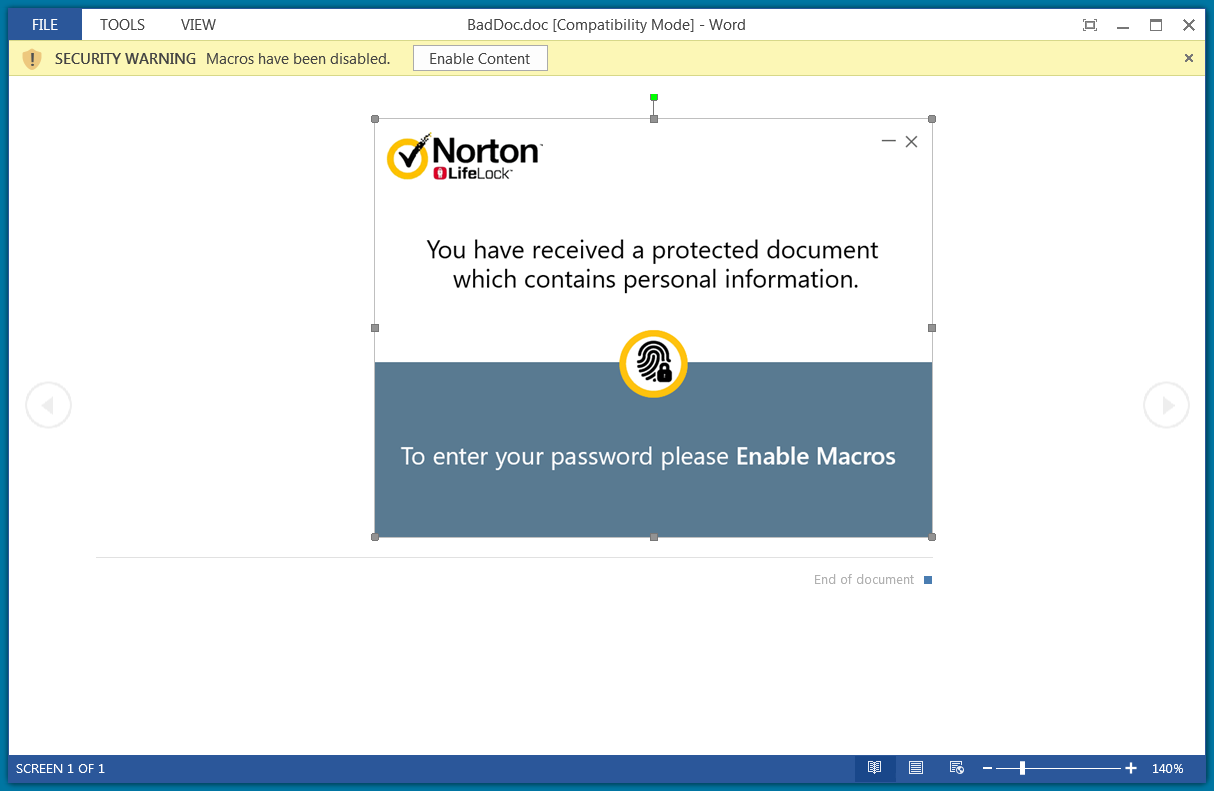Click the 140% zoom percentage
The image size is (1214, 791).
tap(1167, 768)
